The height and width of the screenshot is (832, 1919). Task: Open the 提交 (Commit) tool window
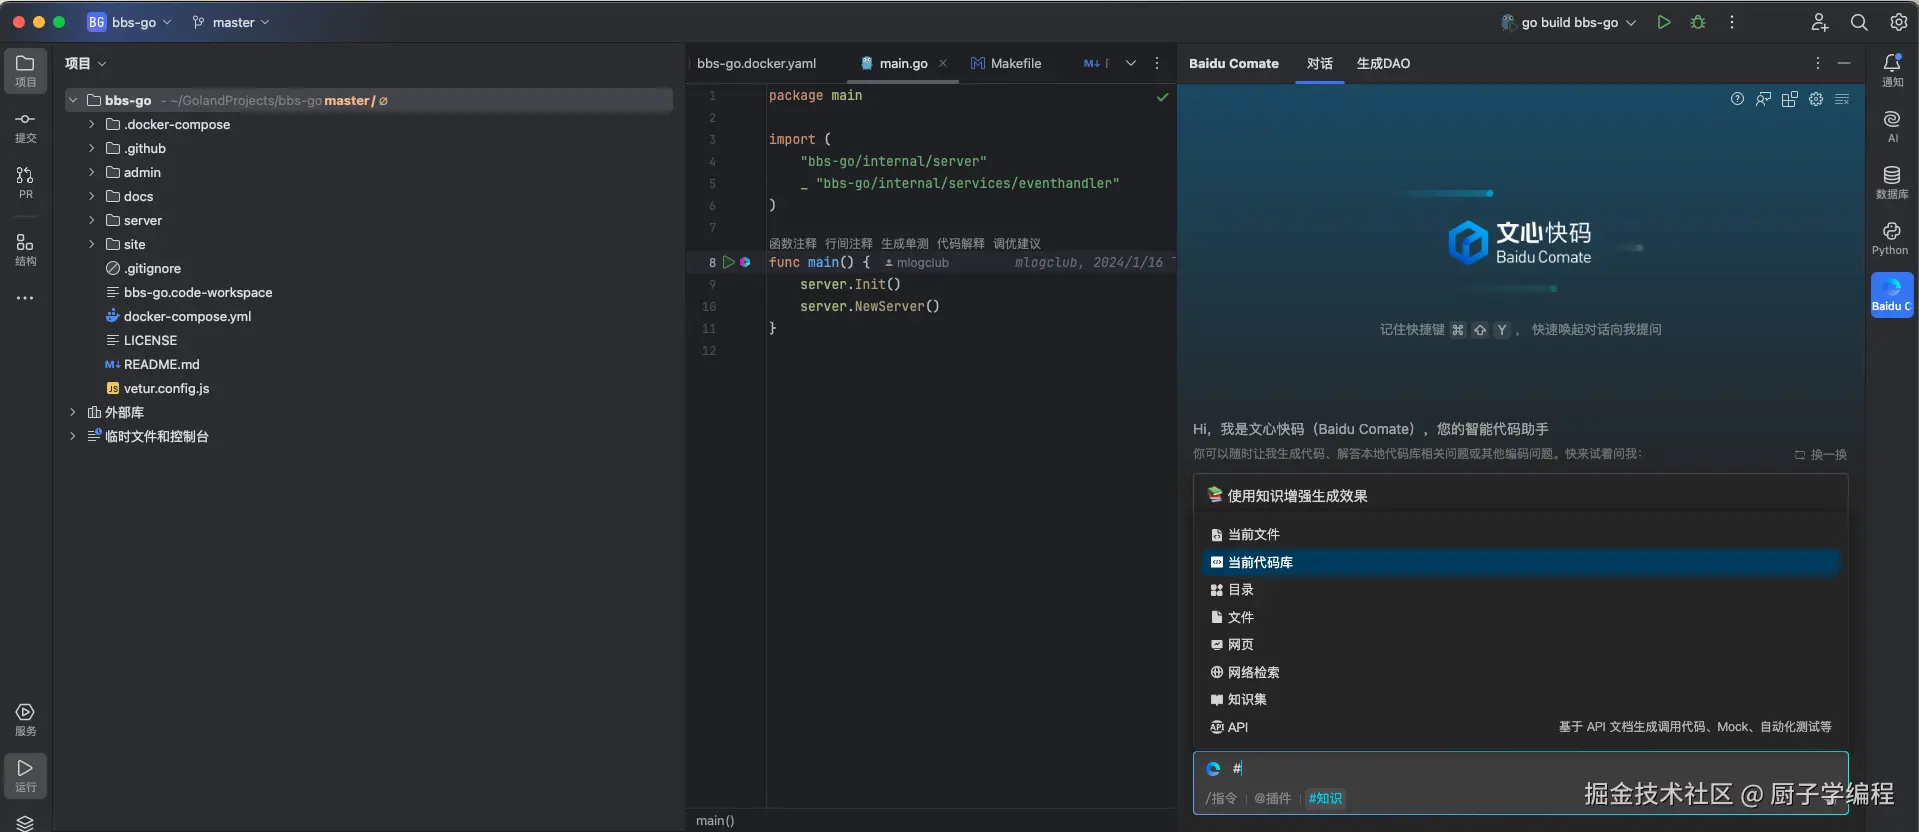point(25,126)
